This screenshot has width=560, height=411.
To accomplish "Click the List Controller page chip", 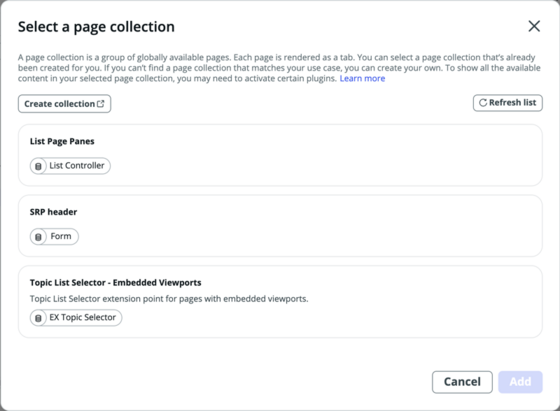I will pos(70,166).
